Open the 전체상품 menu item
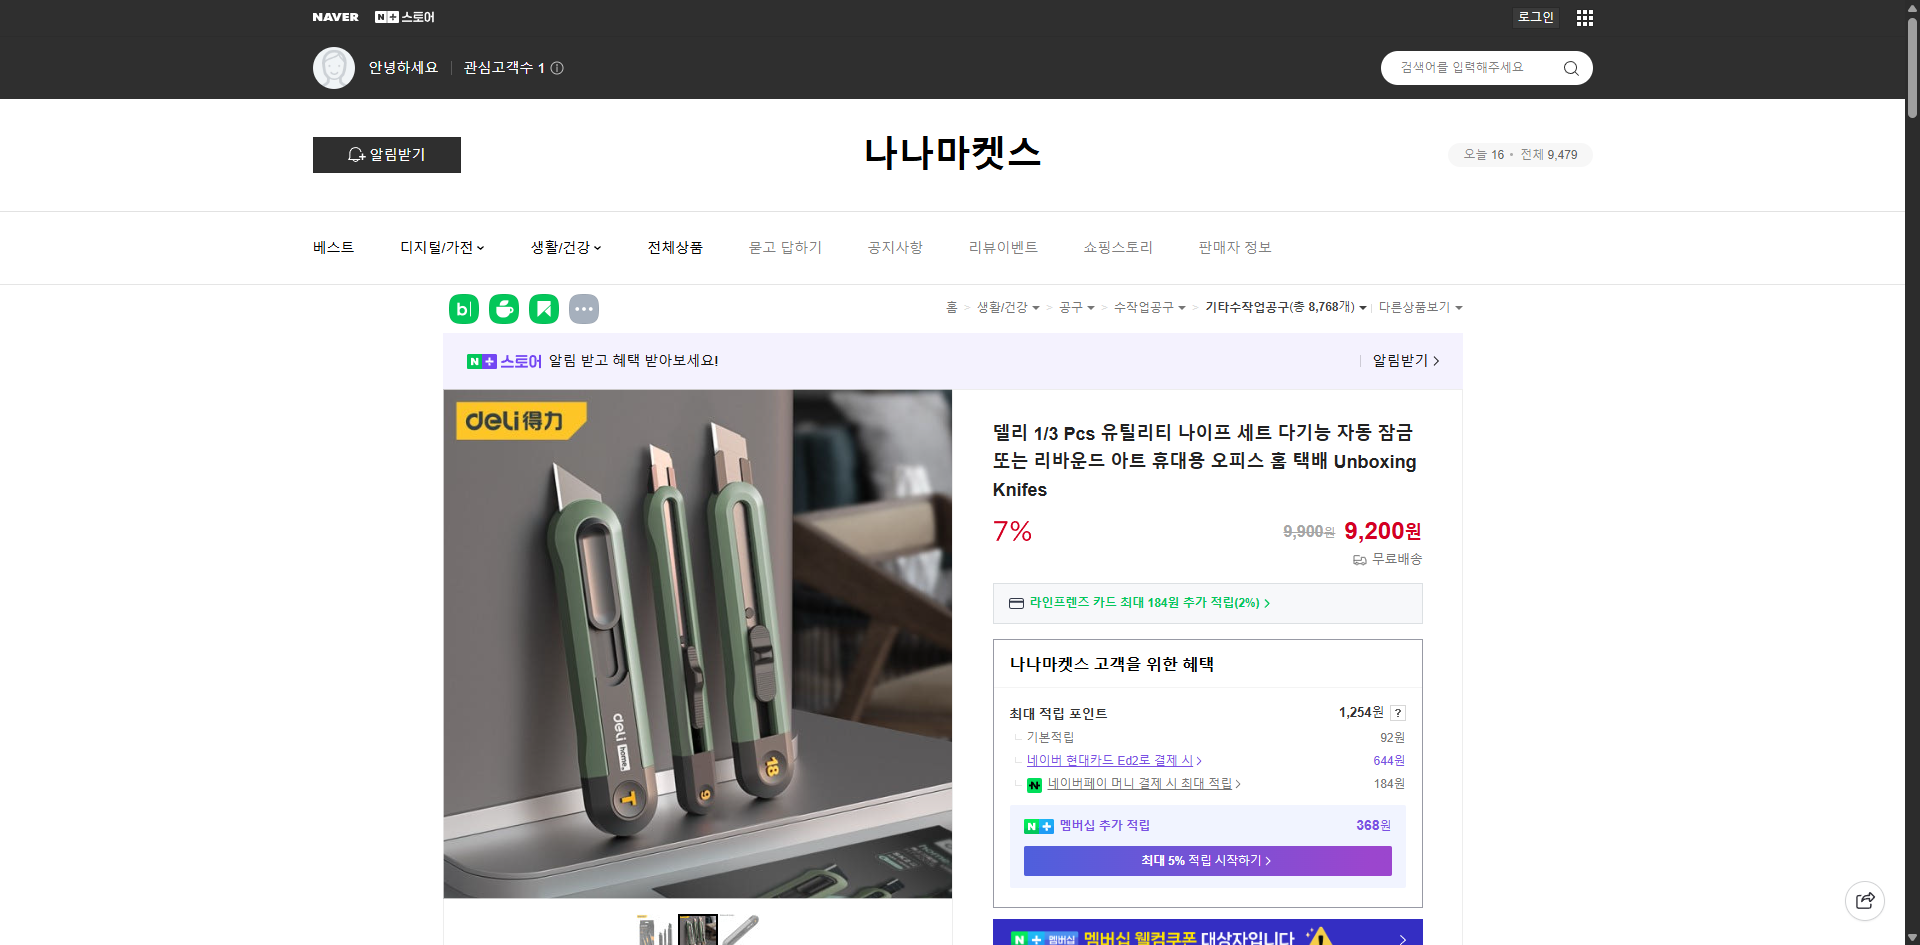Image resolution: width=1920 pixels, height=945 pixels. [x=676, y=247]
